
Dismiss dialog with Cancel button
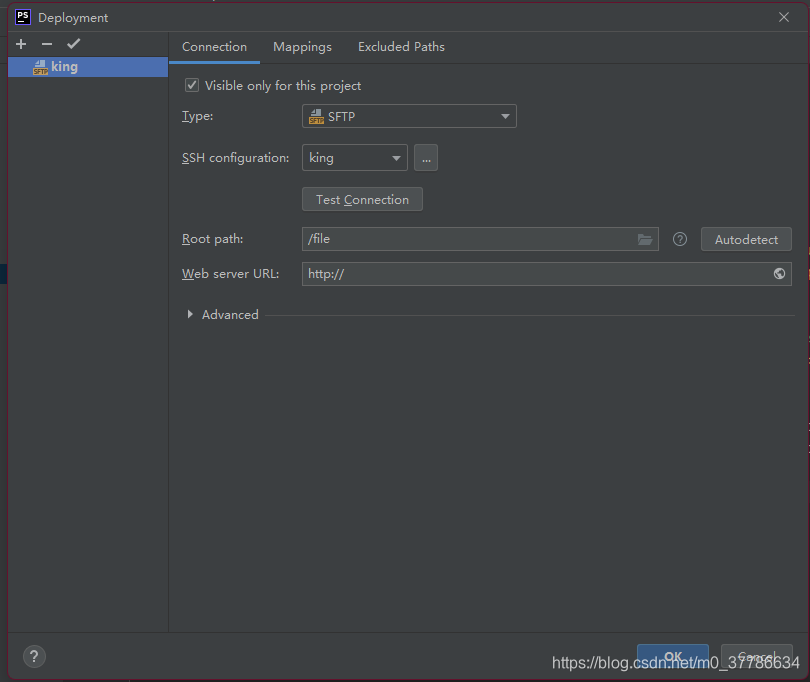coord(757,657)
